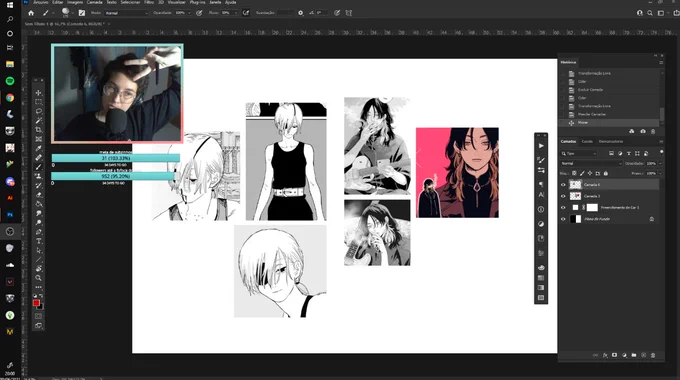Go to Photoshop Home screen
680x380 pixels.
[x=31, y=13]
